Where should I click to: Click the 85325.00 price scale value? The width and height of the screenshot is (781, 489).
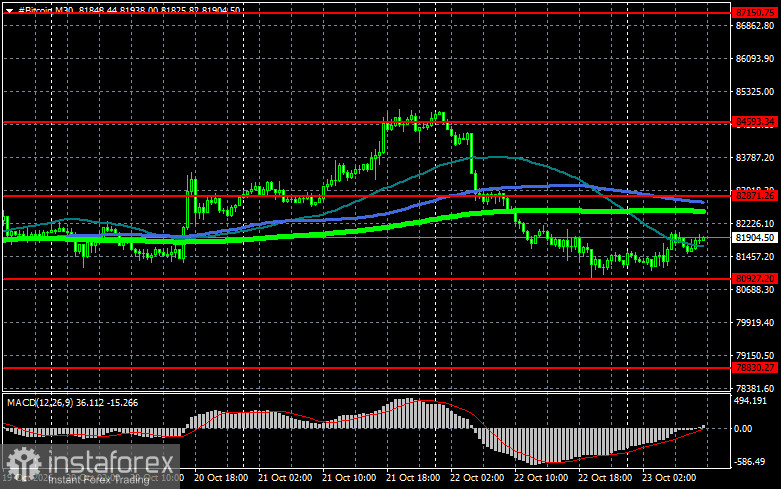[755, 92]
